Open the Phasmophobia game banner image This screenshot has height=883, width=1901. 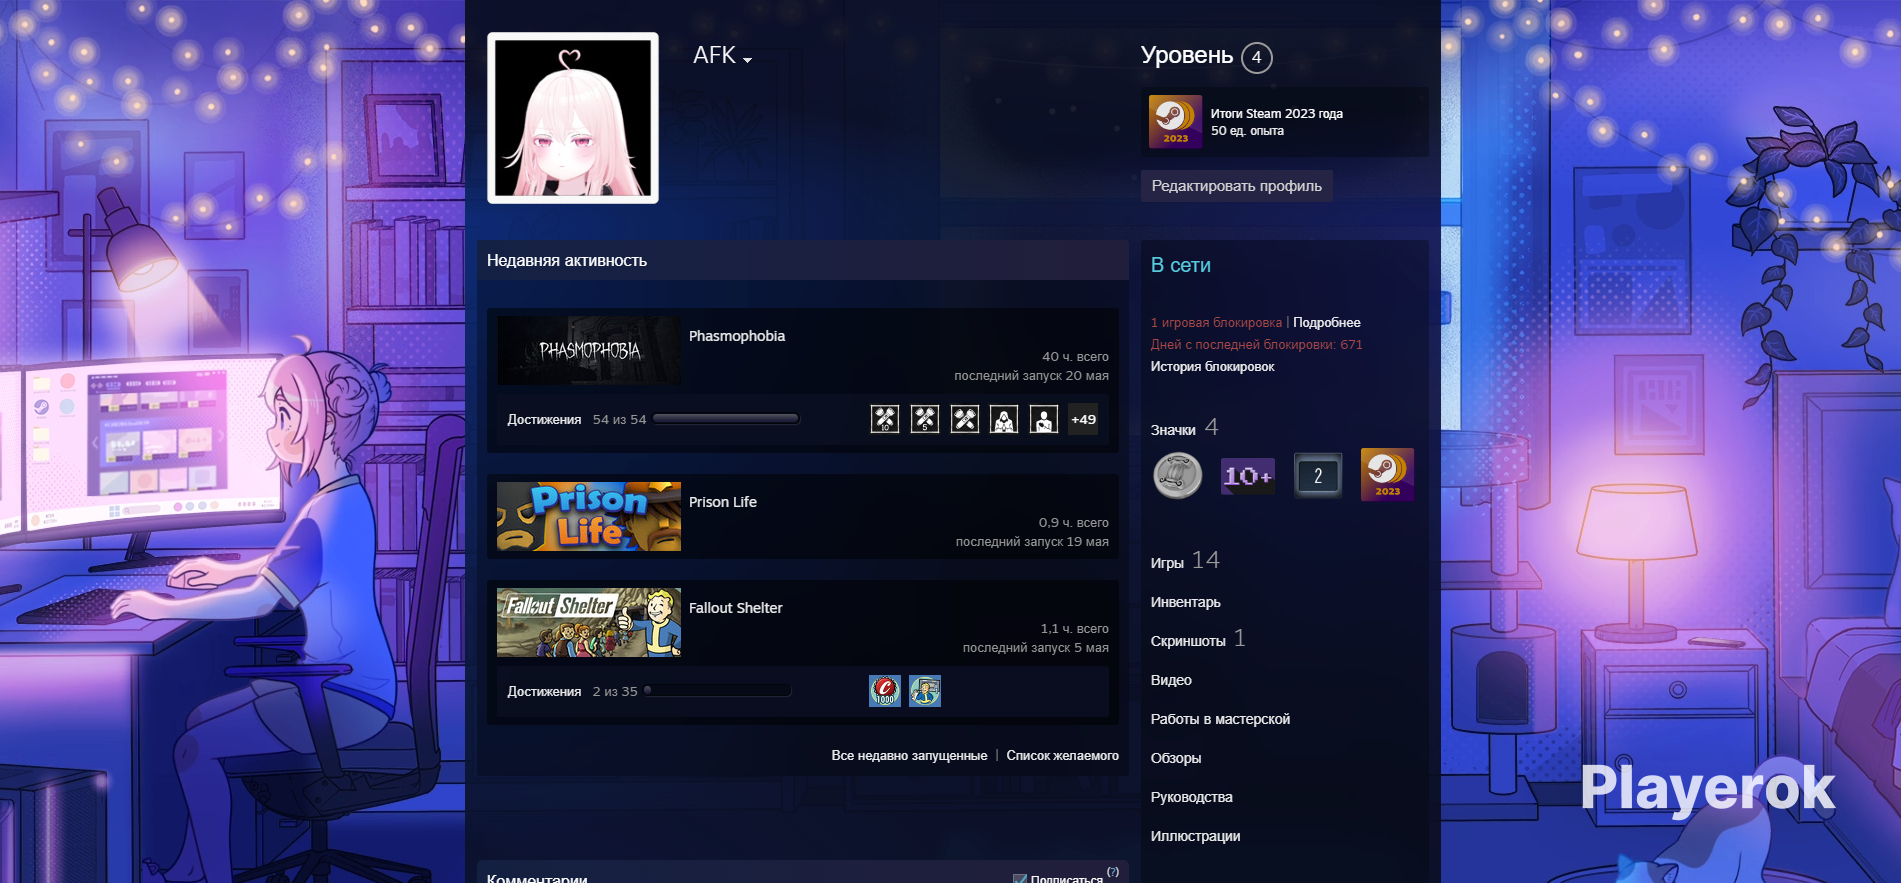pyautogui.click(x=589, y=351)
